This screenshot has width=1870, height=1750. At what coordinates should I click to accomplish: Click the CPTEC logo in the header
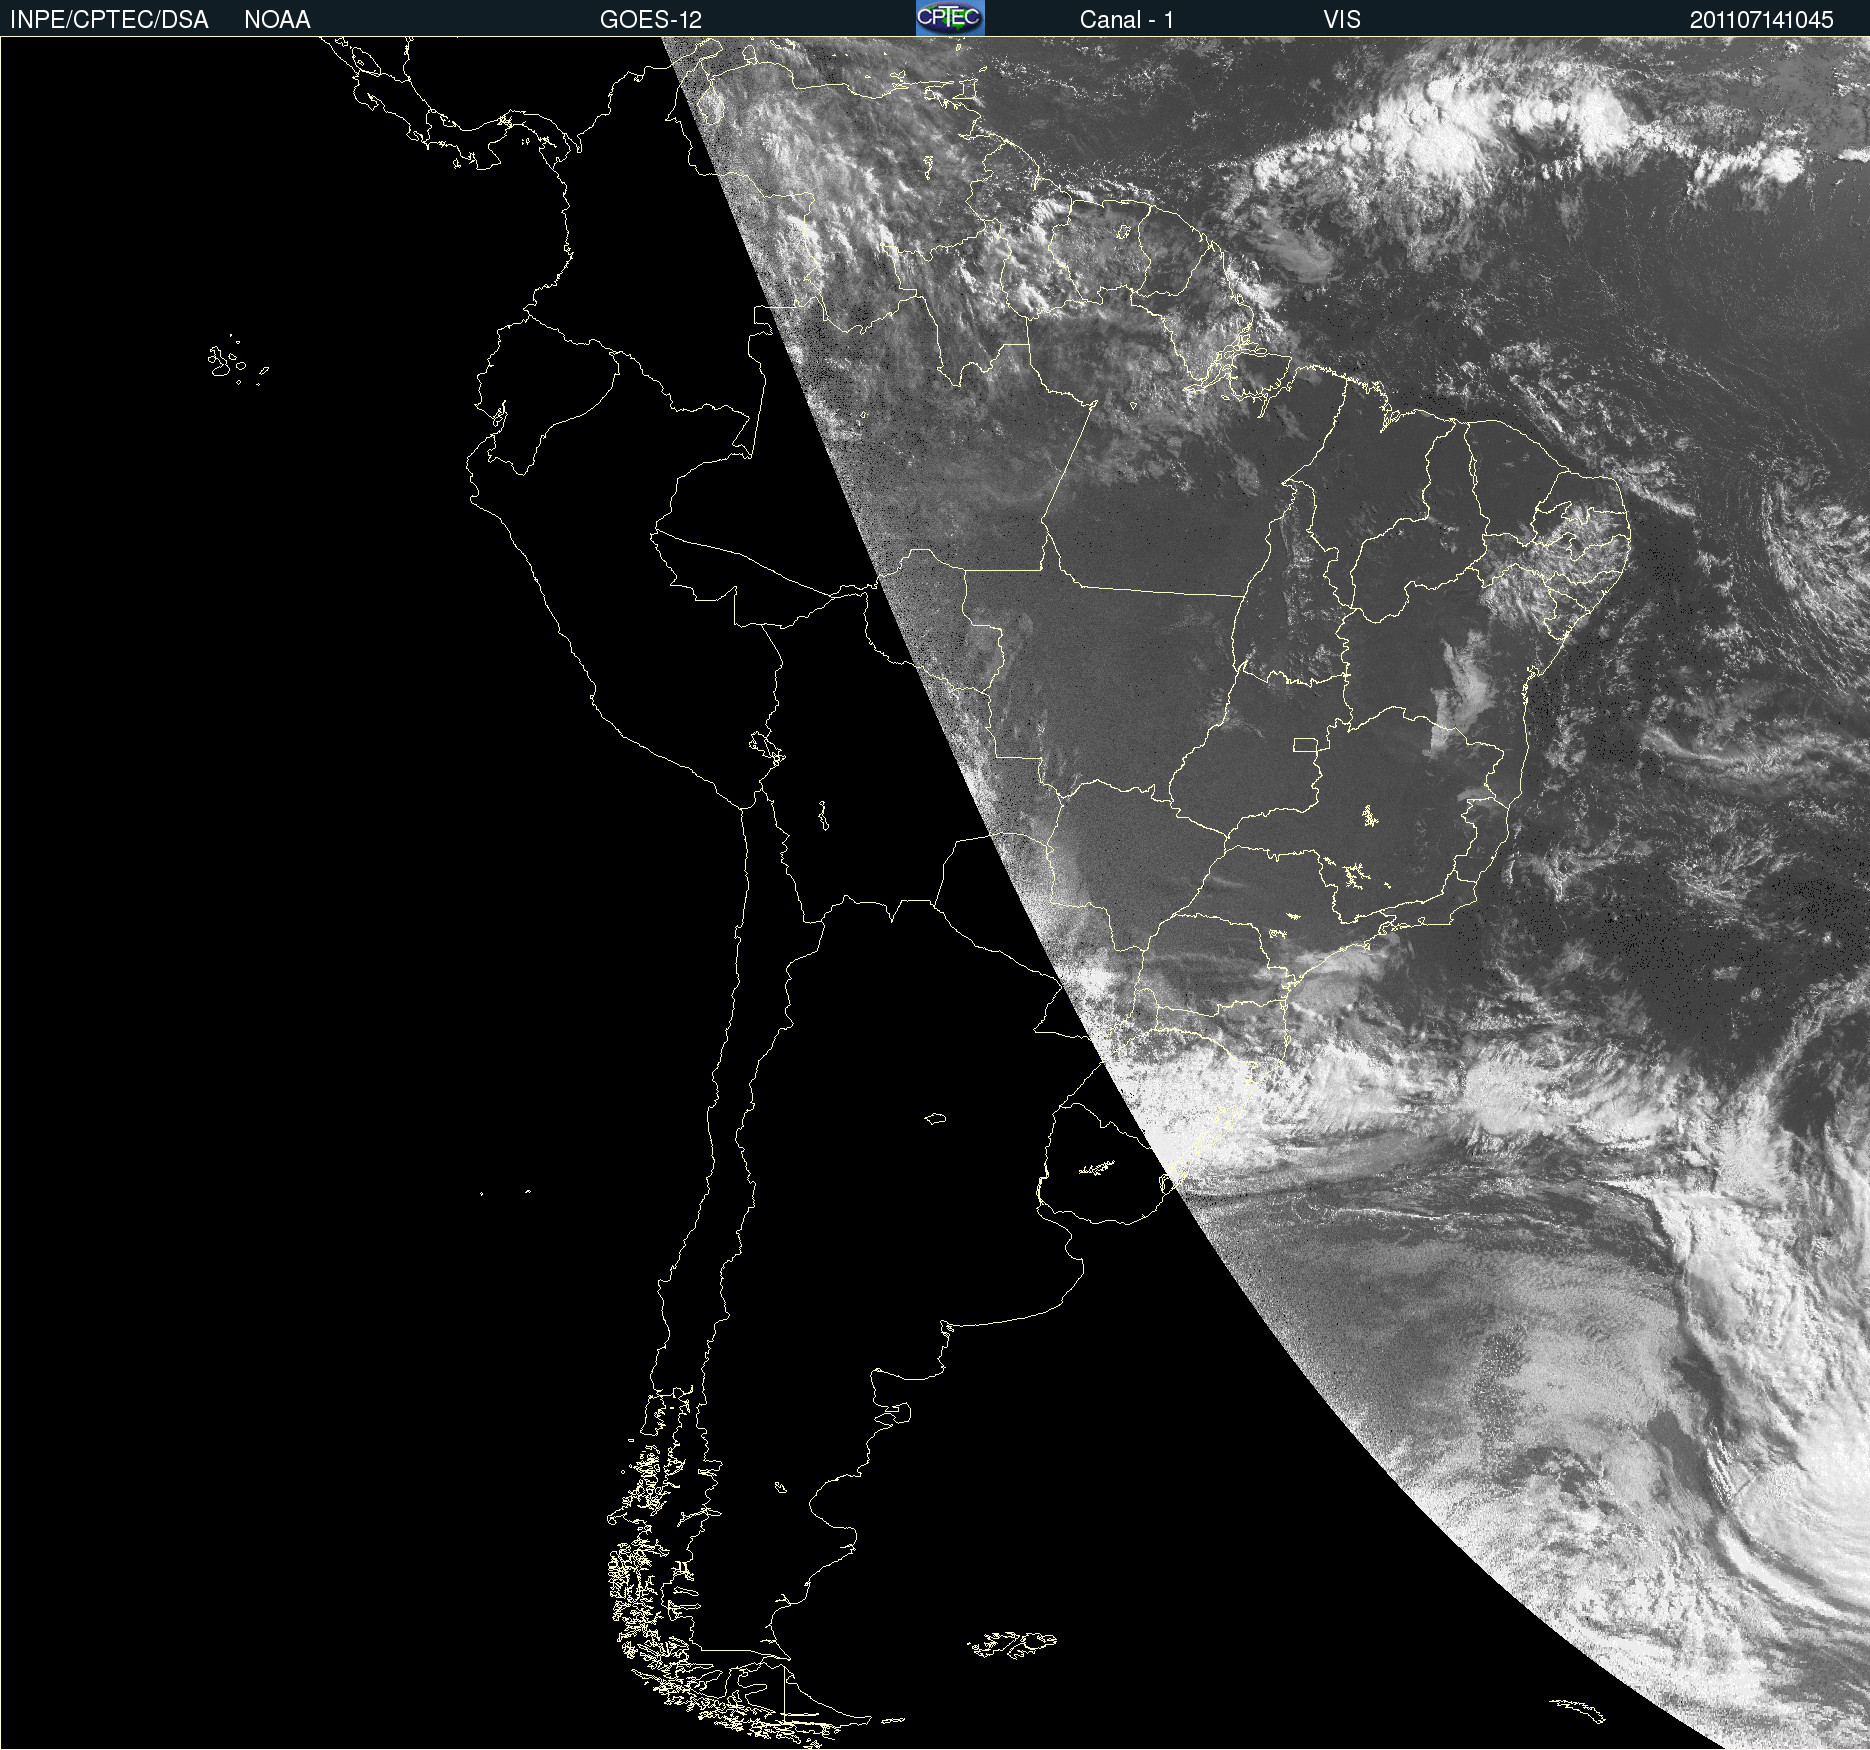(950, 18)
